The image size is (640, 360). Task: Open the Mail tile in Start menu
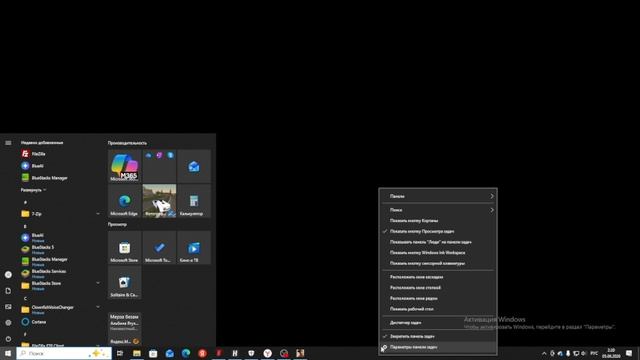194,166
